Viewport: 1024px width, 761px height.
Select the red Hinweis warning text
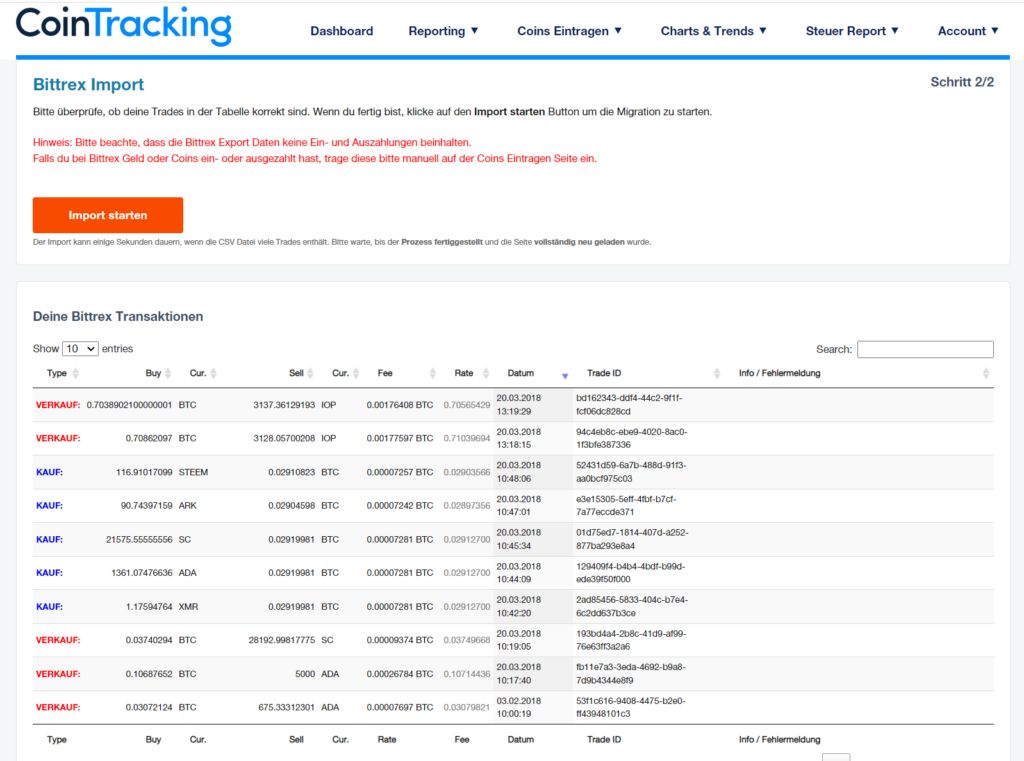pos(315,150)
